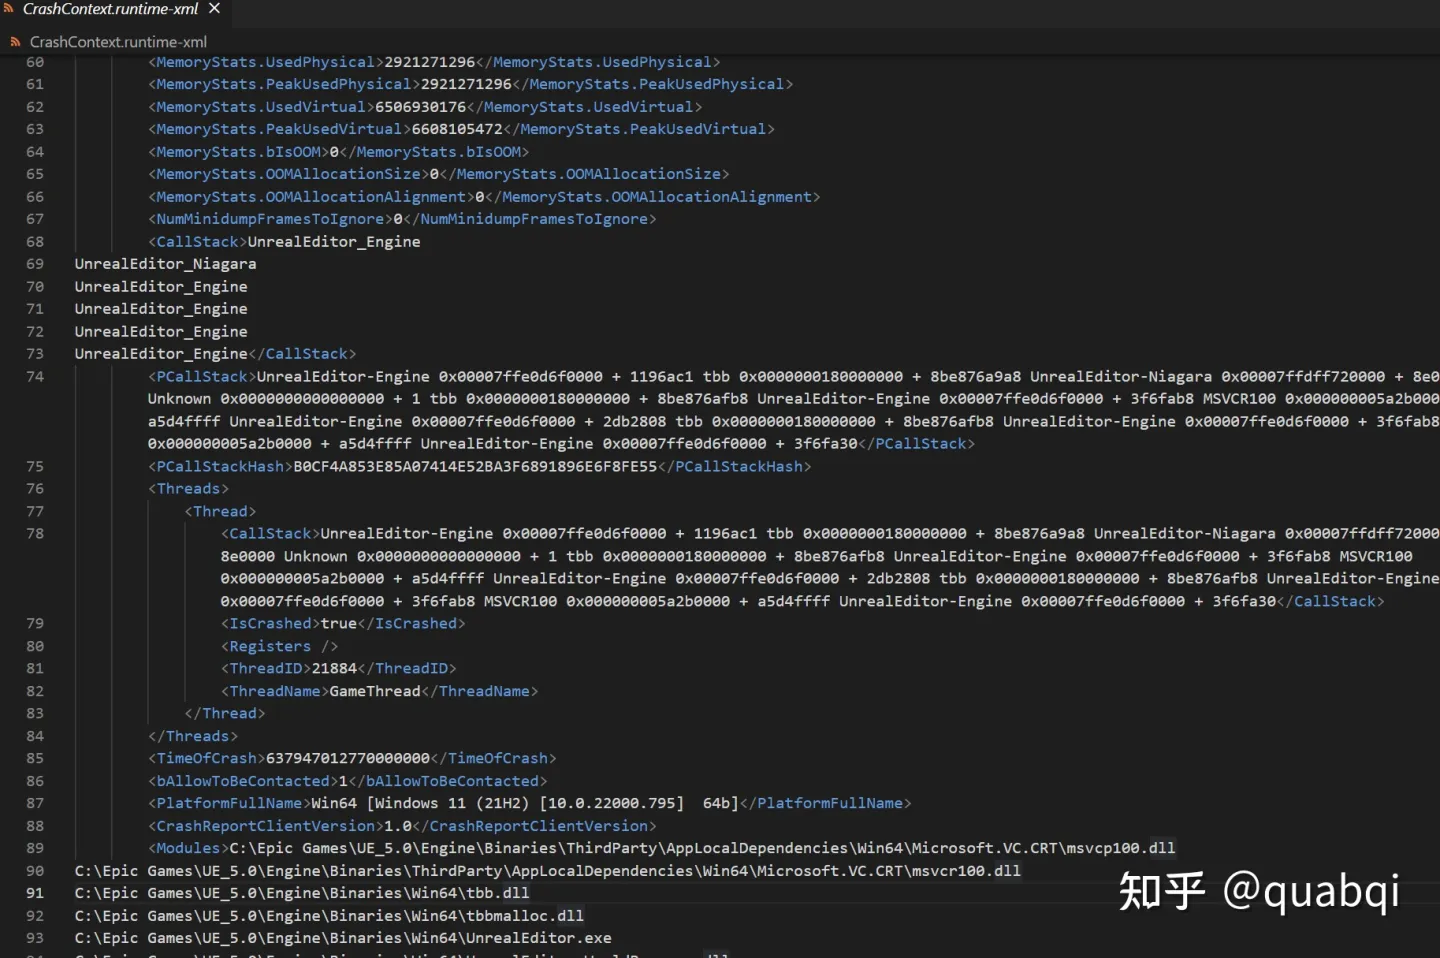The image size is (1440, 958).
Task: Click the self-closing Registers tag
Action: click(280, 645)
